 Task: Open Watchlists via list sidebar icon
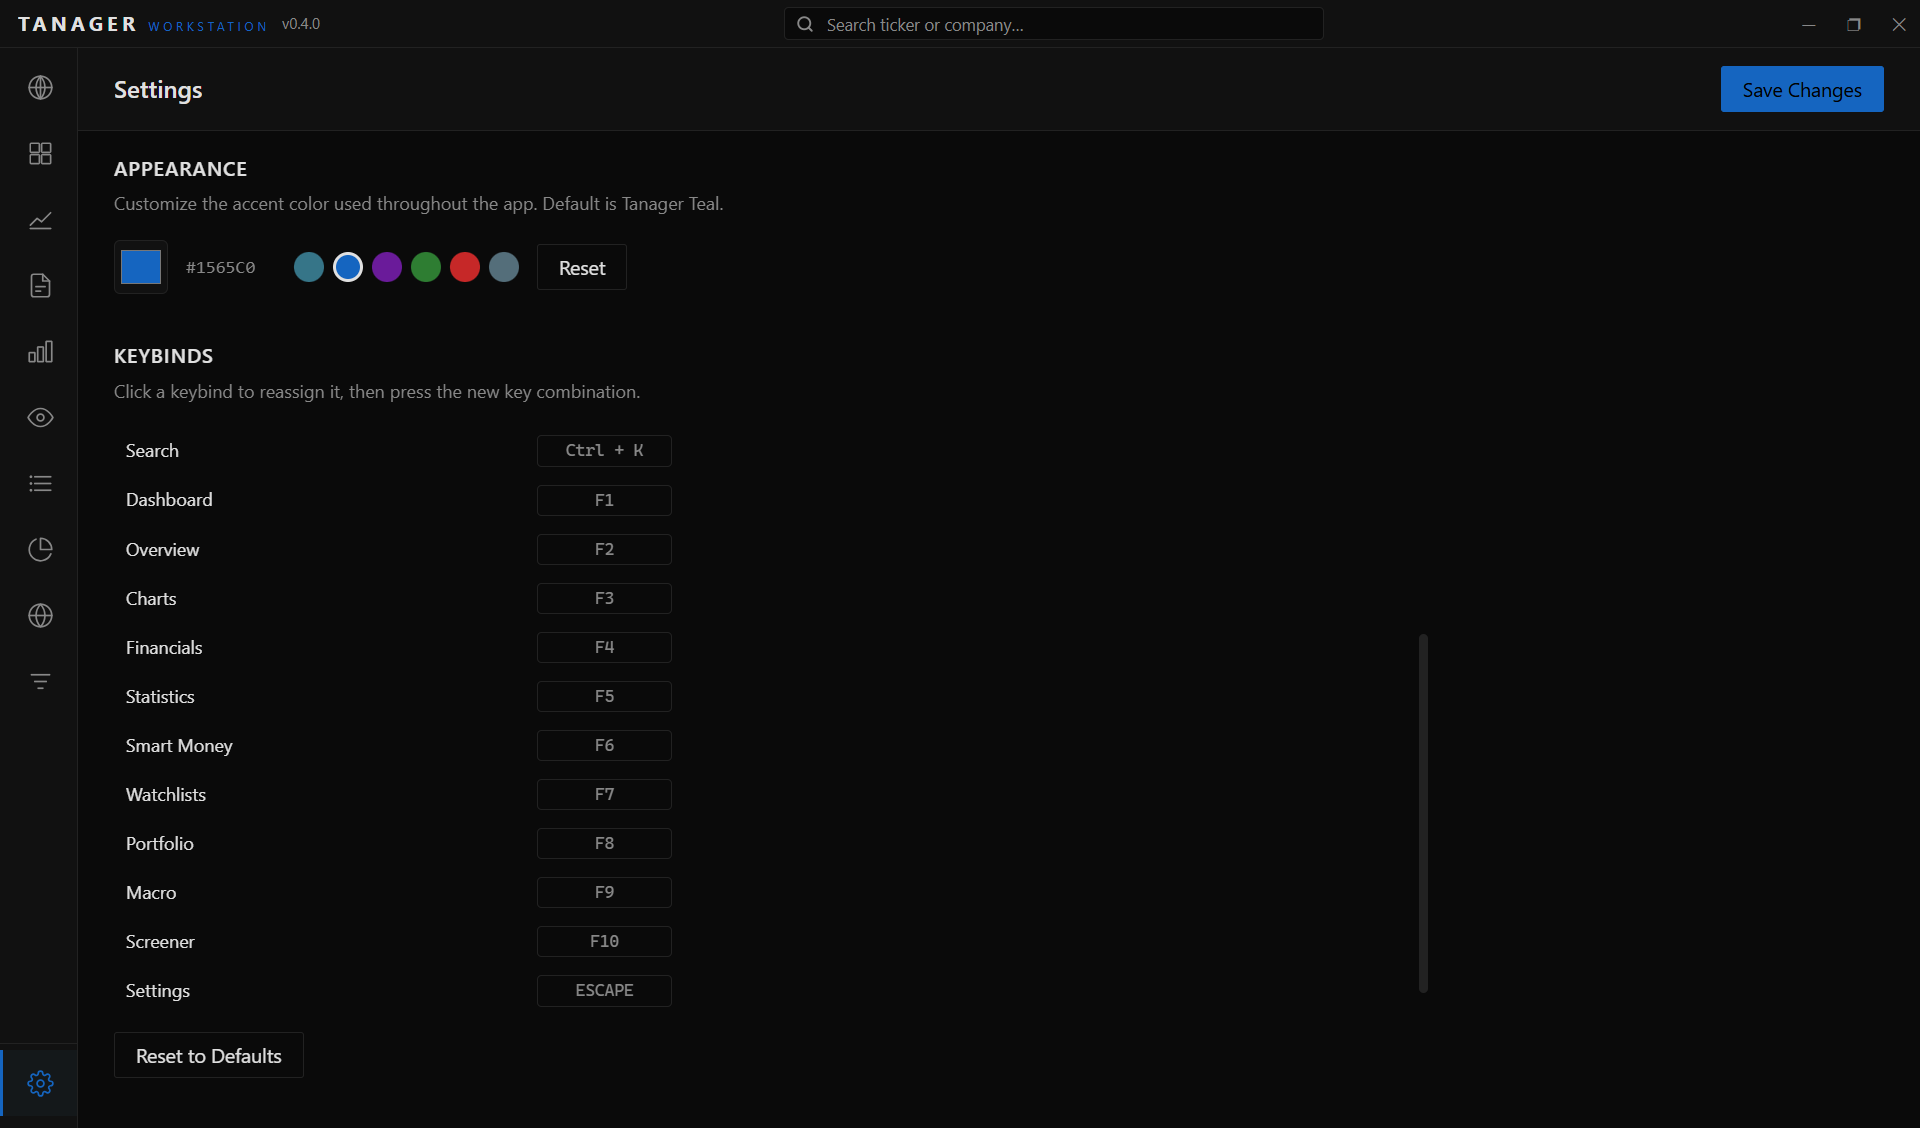[40, 484]
